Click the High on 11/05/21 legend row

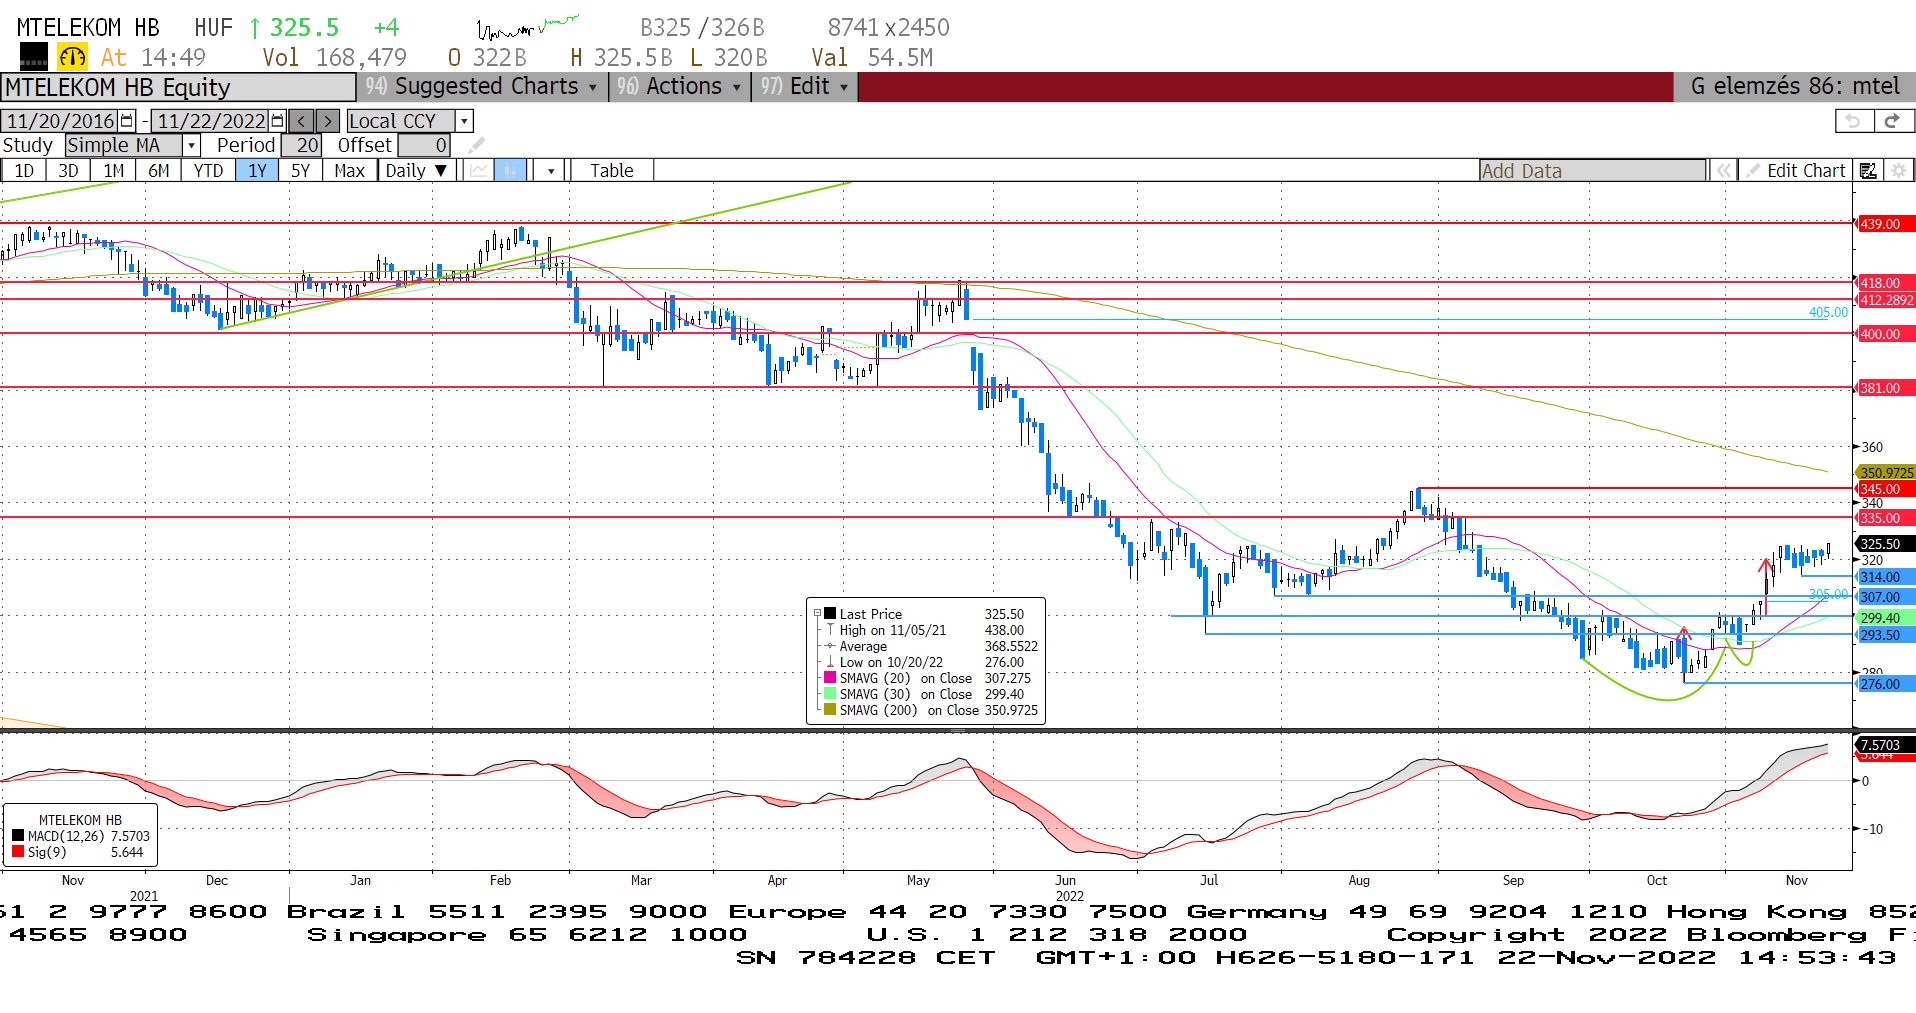[931, 630]
